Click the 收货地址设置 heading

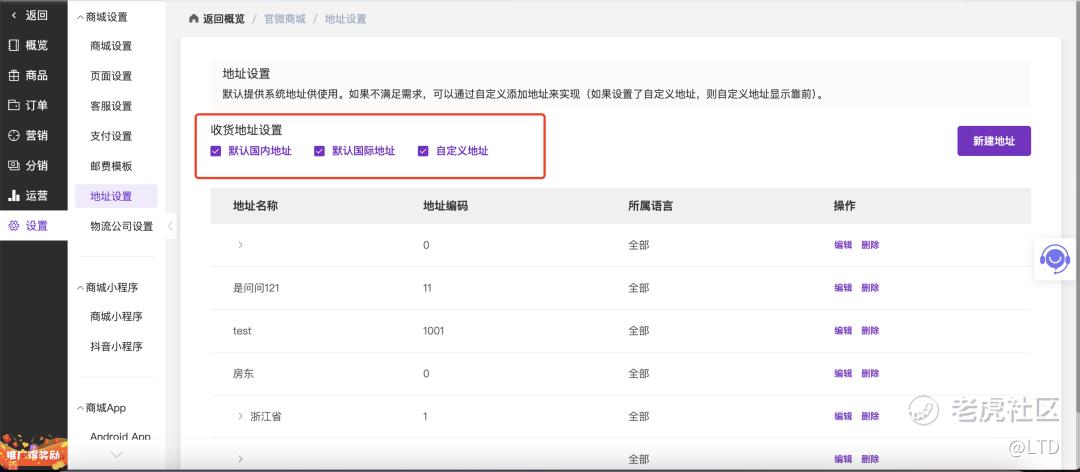click(x=247, y=130)
